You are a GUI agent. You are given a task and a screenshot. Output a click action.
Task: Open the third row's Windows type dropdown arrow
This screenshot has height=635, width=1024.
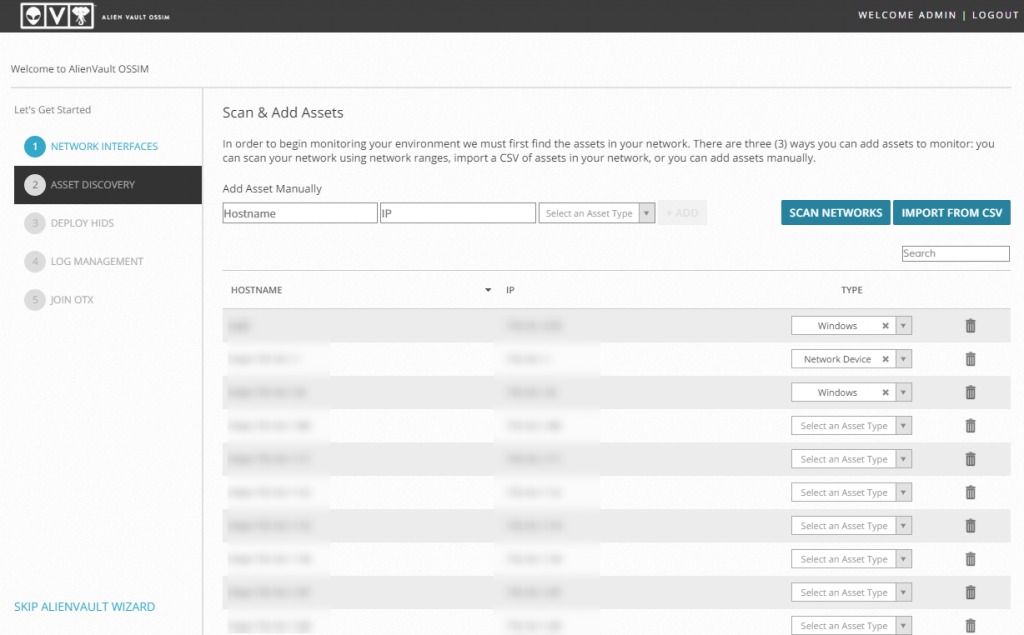coord(904,393)
